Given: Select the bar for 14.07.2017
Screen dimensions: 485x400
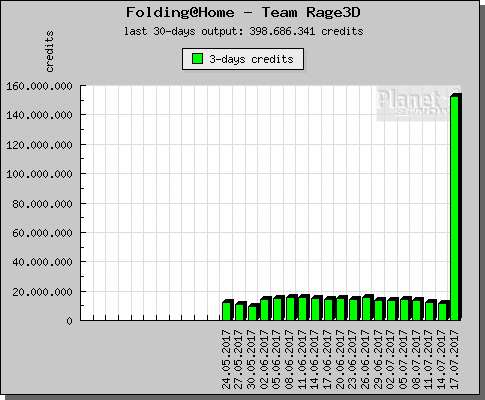Looking at the screenshot, I should point(444,310).
